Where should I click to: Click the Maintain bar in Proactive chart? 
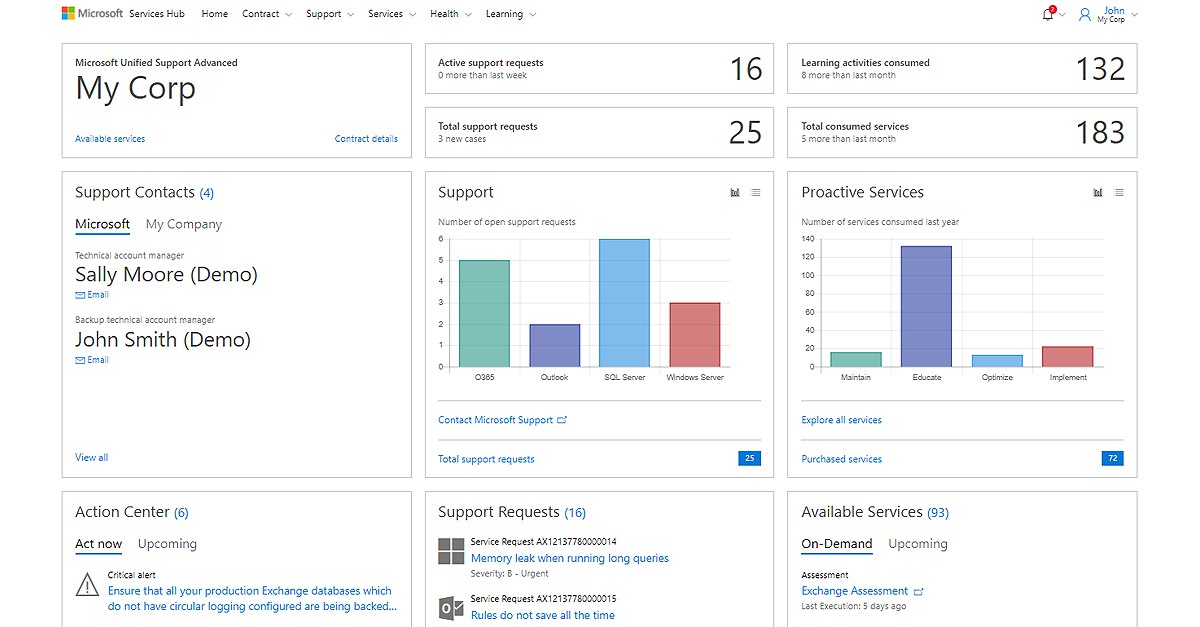click(856, 359)
